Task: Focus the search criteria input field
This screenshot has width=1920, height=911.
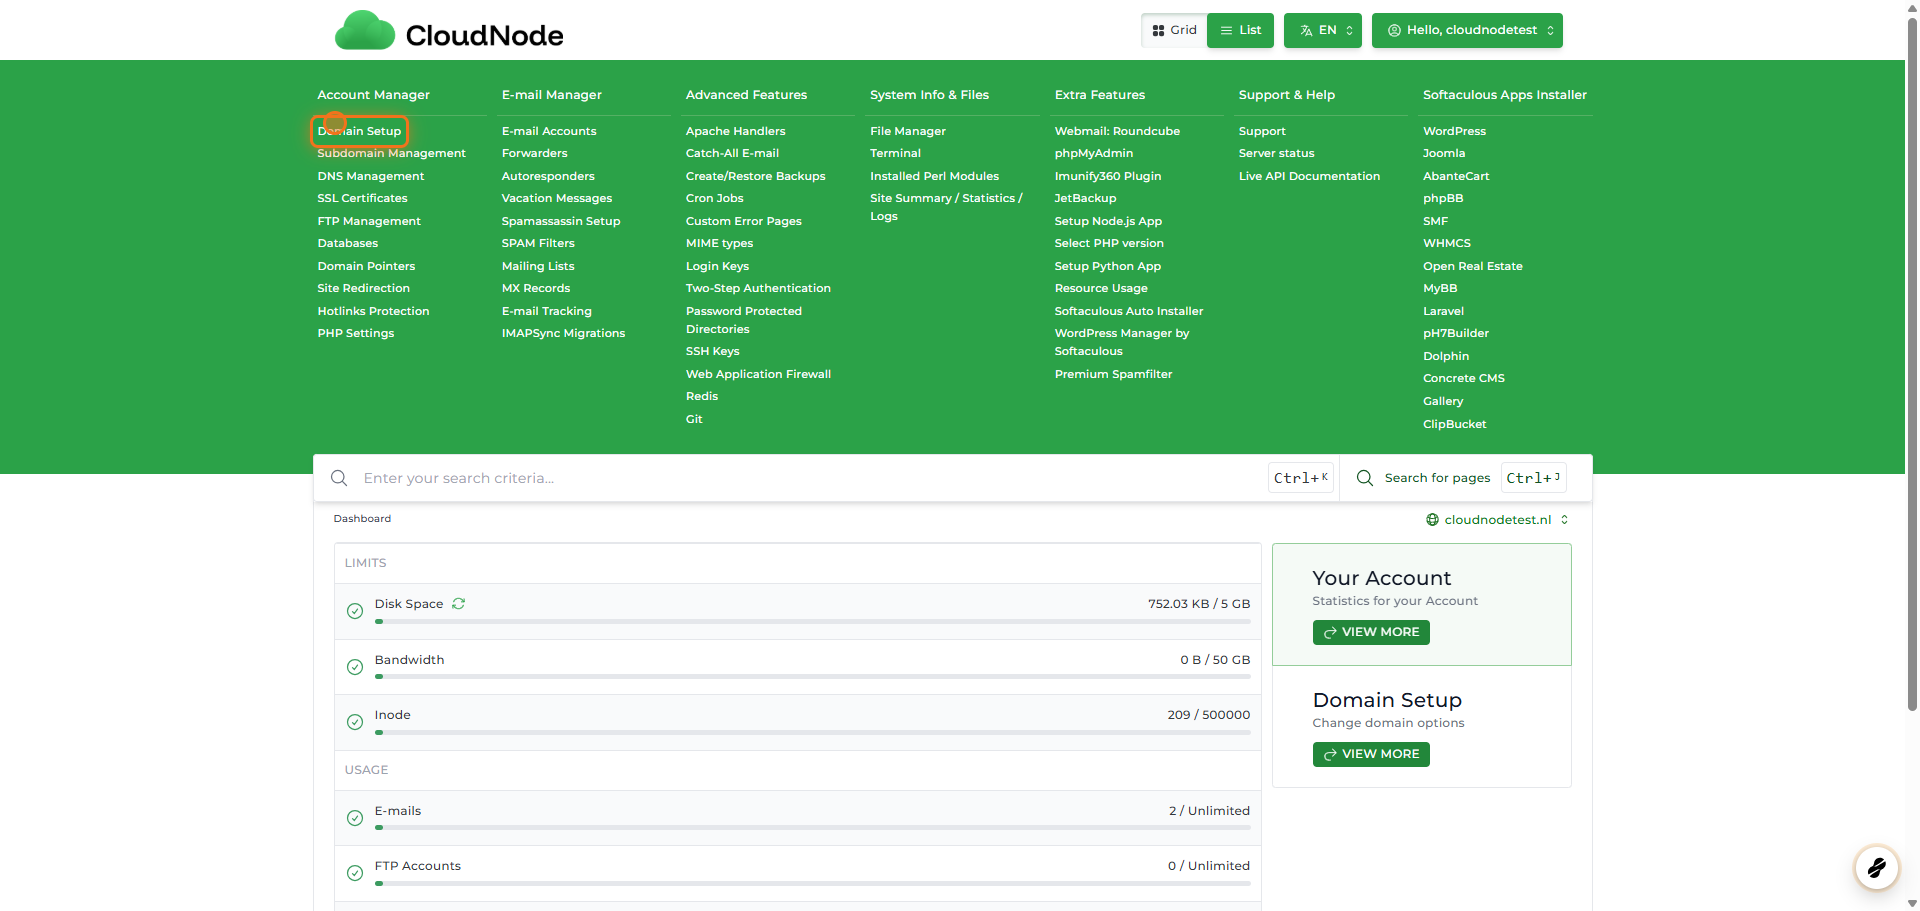Action: [800, 478]
